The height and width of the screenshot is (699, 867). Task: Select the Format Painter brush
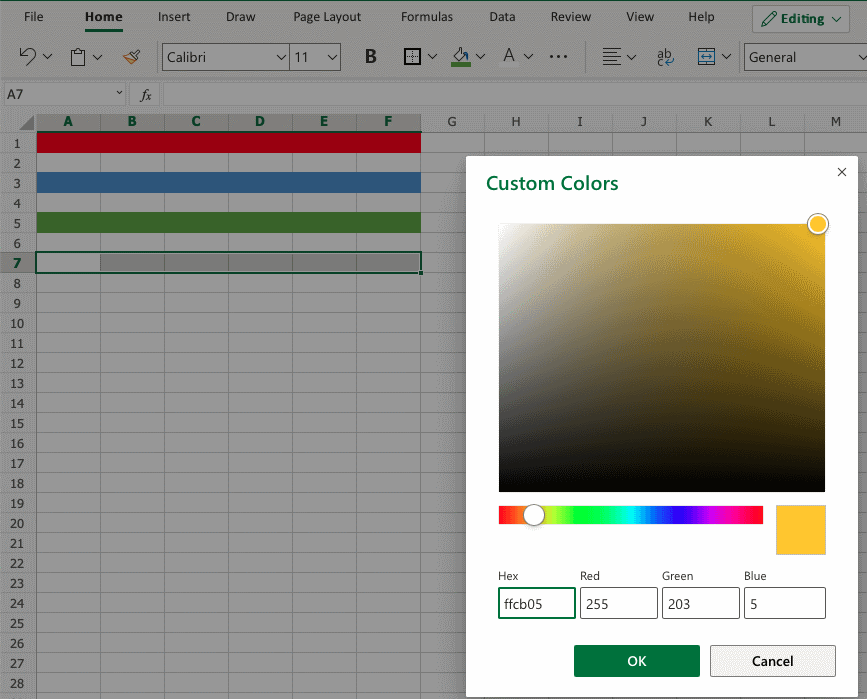coord(131,57)
